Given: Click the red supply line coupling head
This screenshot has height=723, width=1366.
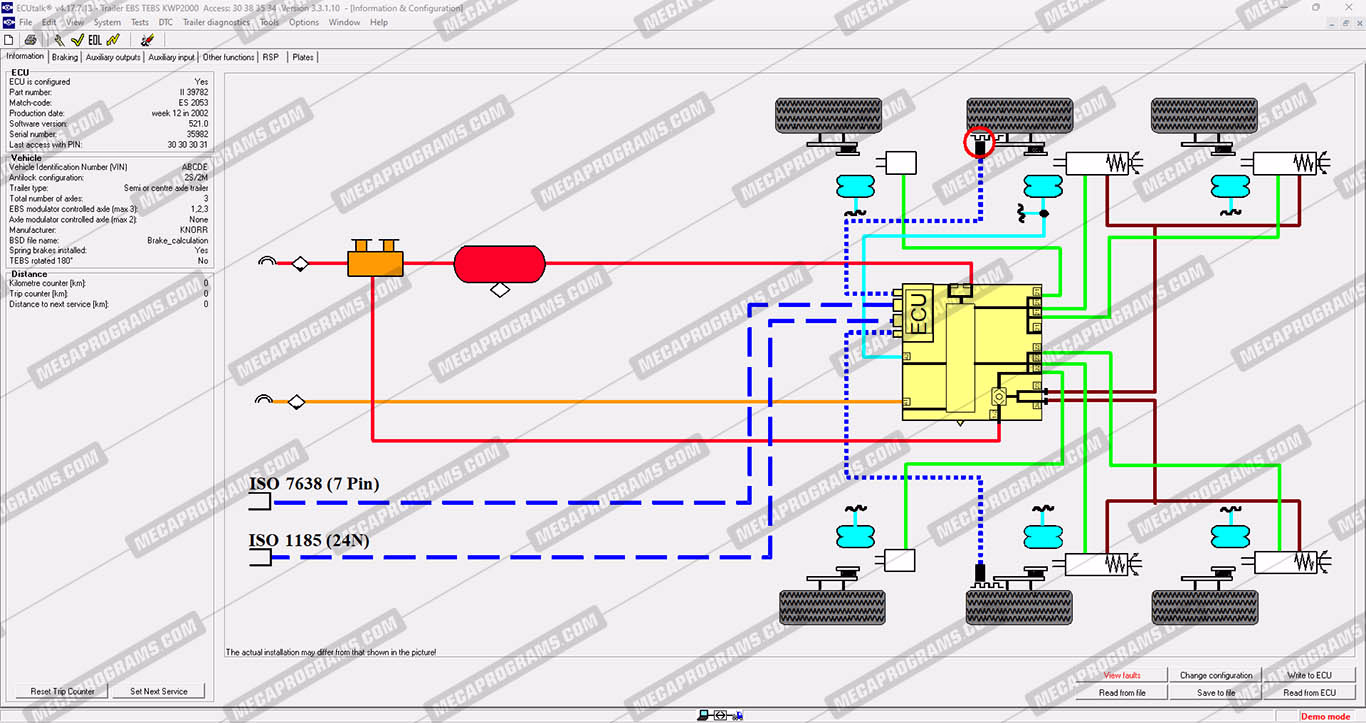Looking at the screenshot, I should [x=267, y=262].
